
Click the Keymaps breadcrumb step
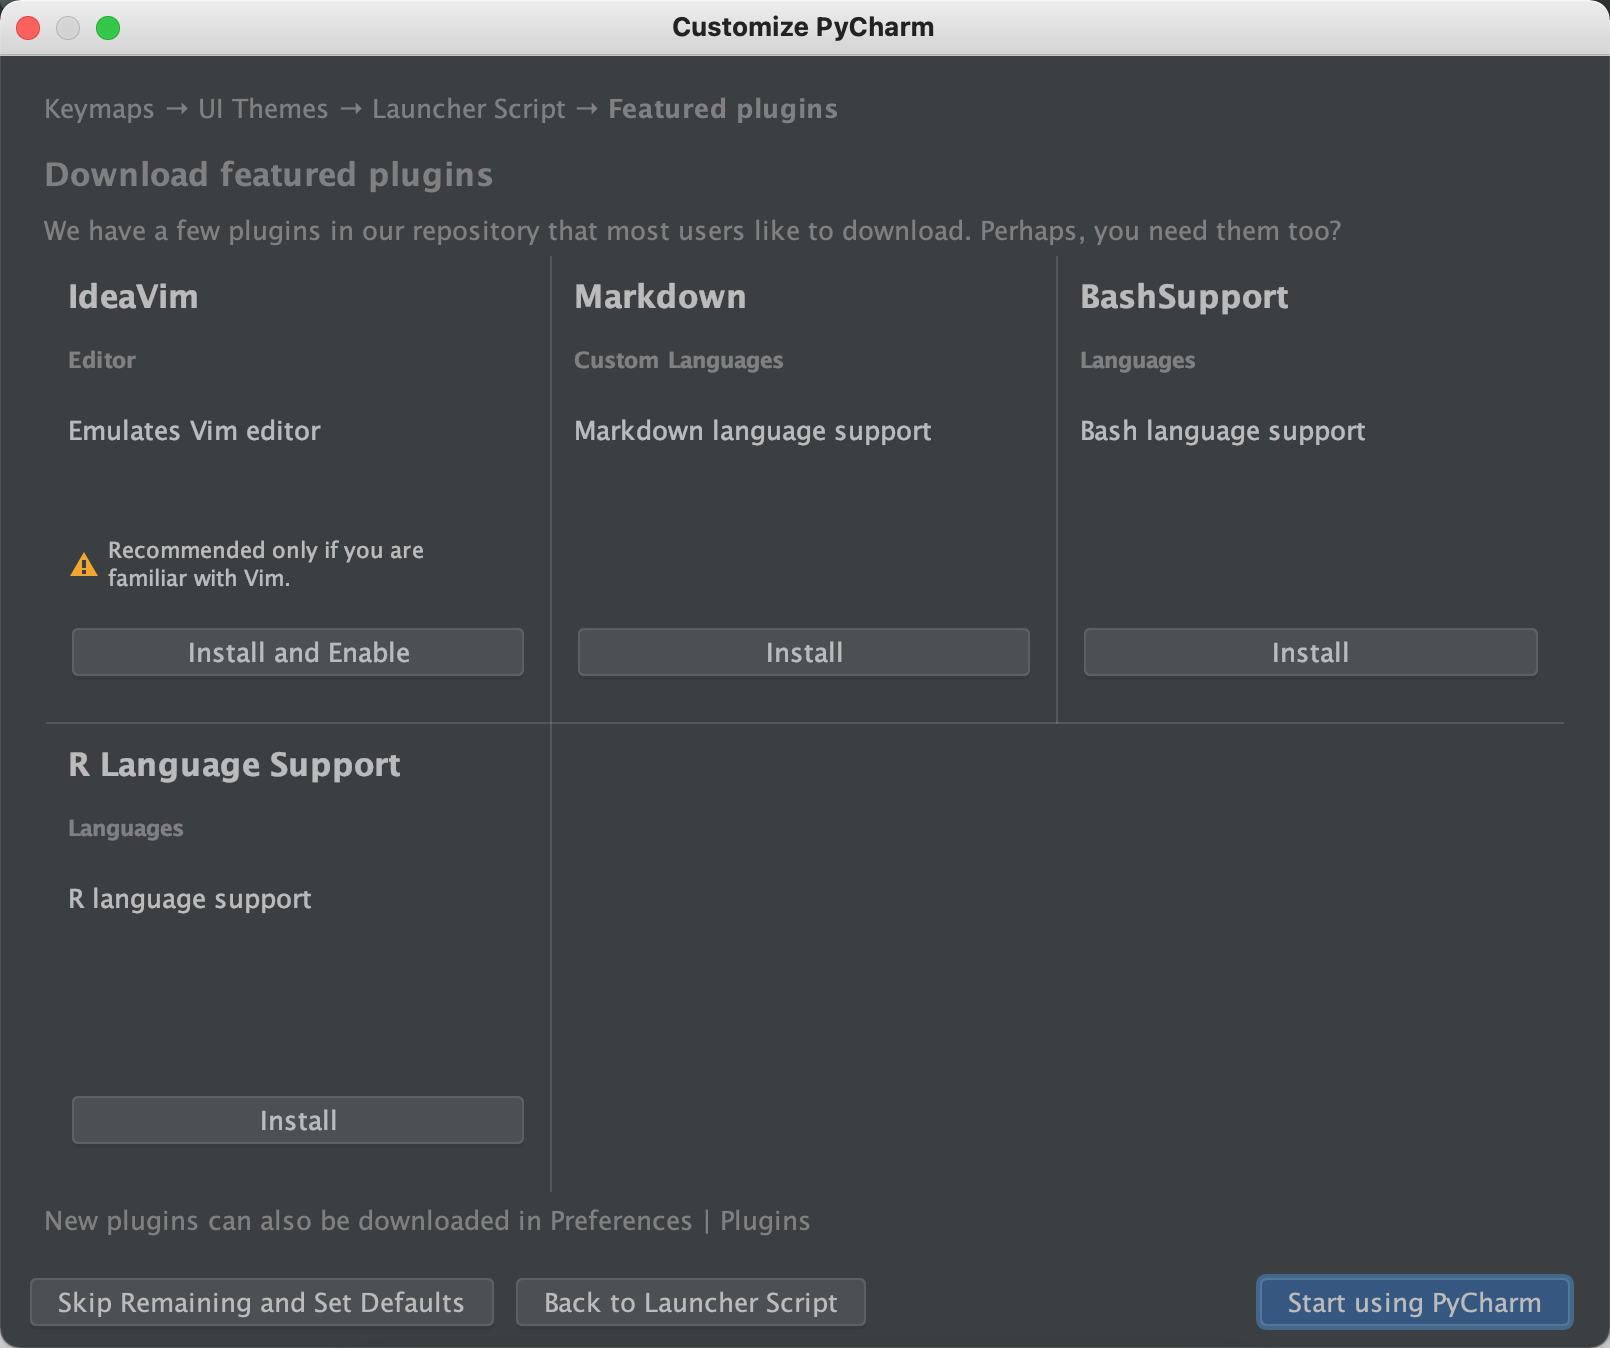click(x=98, y=109)
